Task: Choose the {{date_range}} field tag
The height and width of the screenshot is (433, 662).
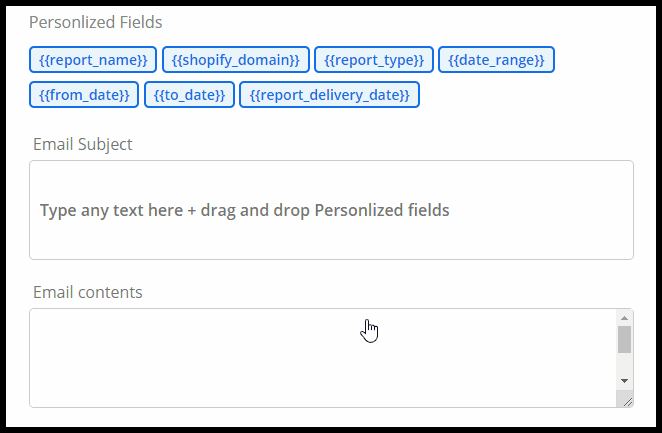Action: [496, 60]
